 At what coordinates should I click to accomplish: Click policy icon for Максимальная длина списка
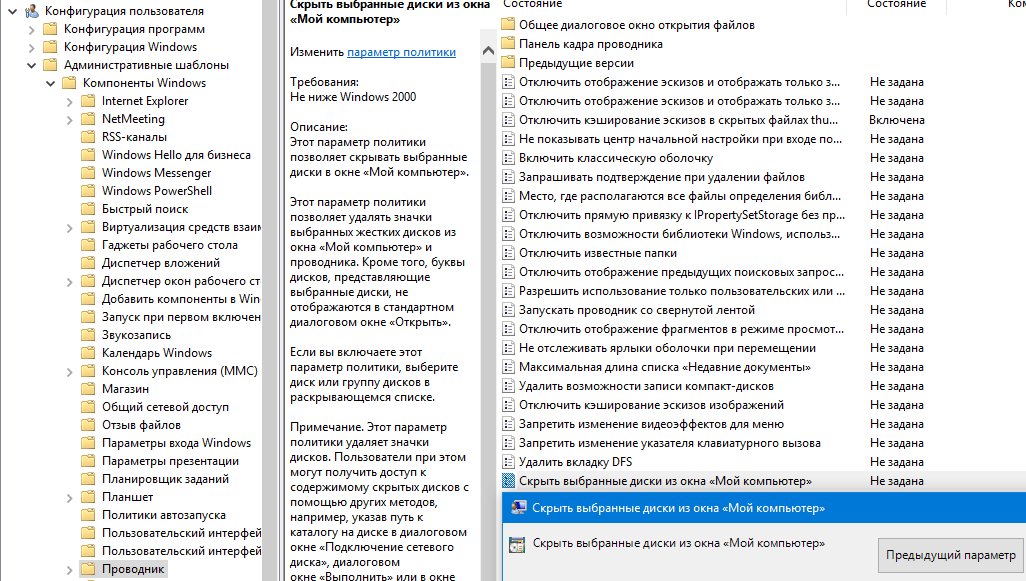508,366
